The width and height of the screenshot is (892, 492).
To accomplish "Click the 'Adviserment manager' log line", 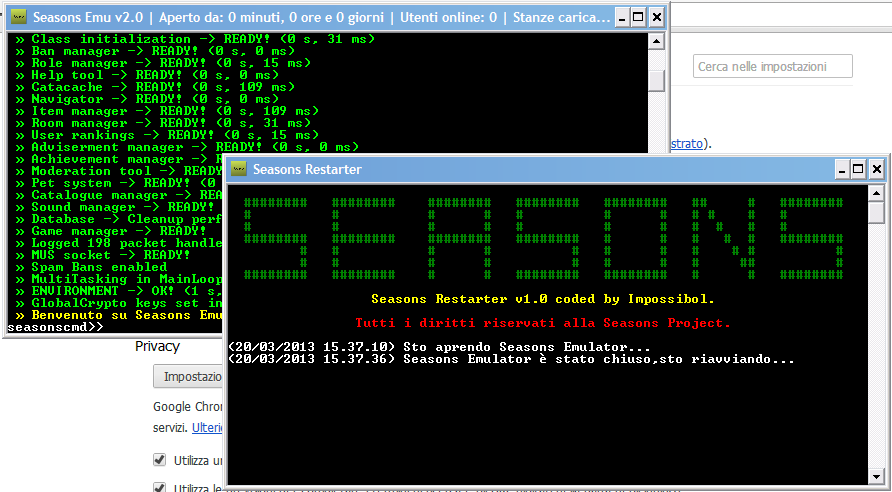I will 187,147.
